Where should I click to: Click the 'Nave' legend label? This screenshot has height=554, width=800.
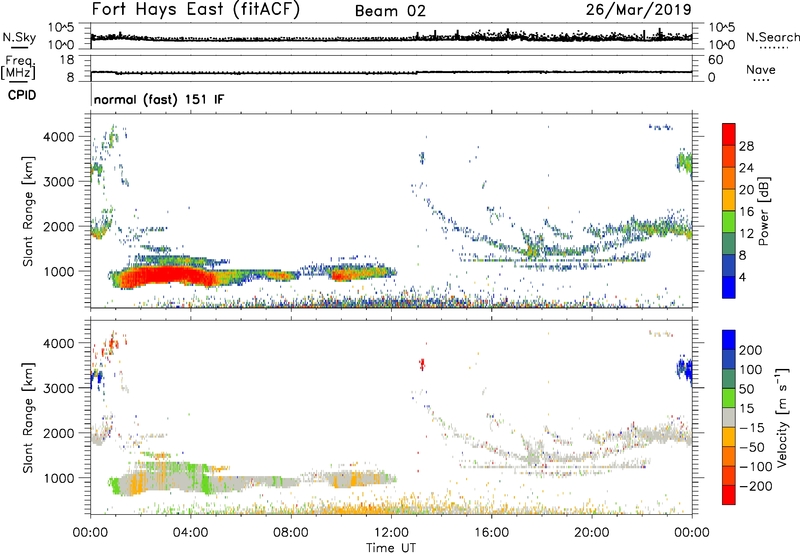pyautogui.click(x=761, y=69)
